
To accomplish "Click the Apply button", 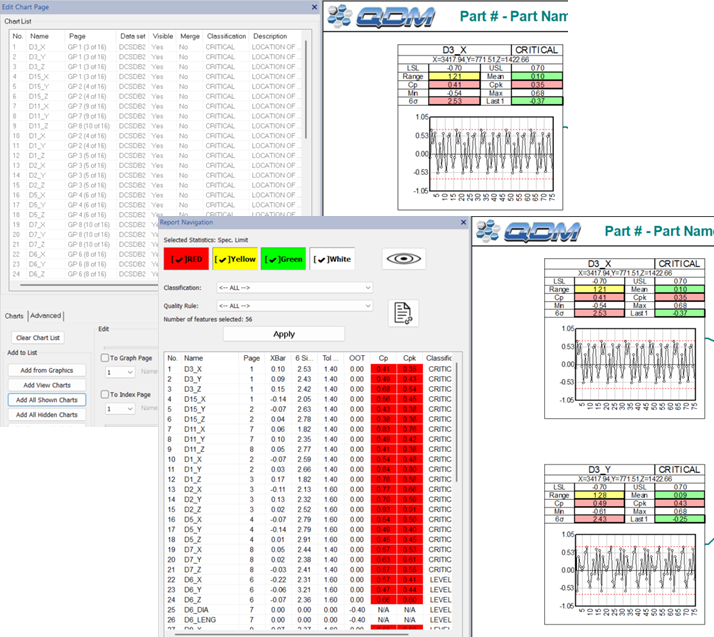I will (x=284, y=334).
